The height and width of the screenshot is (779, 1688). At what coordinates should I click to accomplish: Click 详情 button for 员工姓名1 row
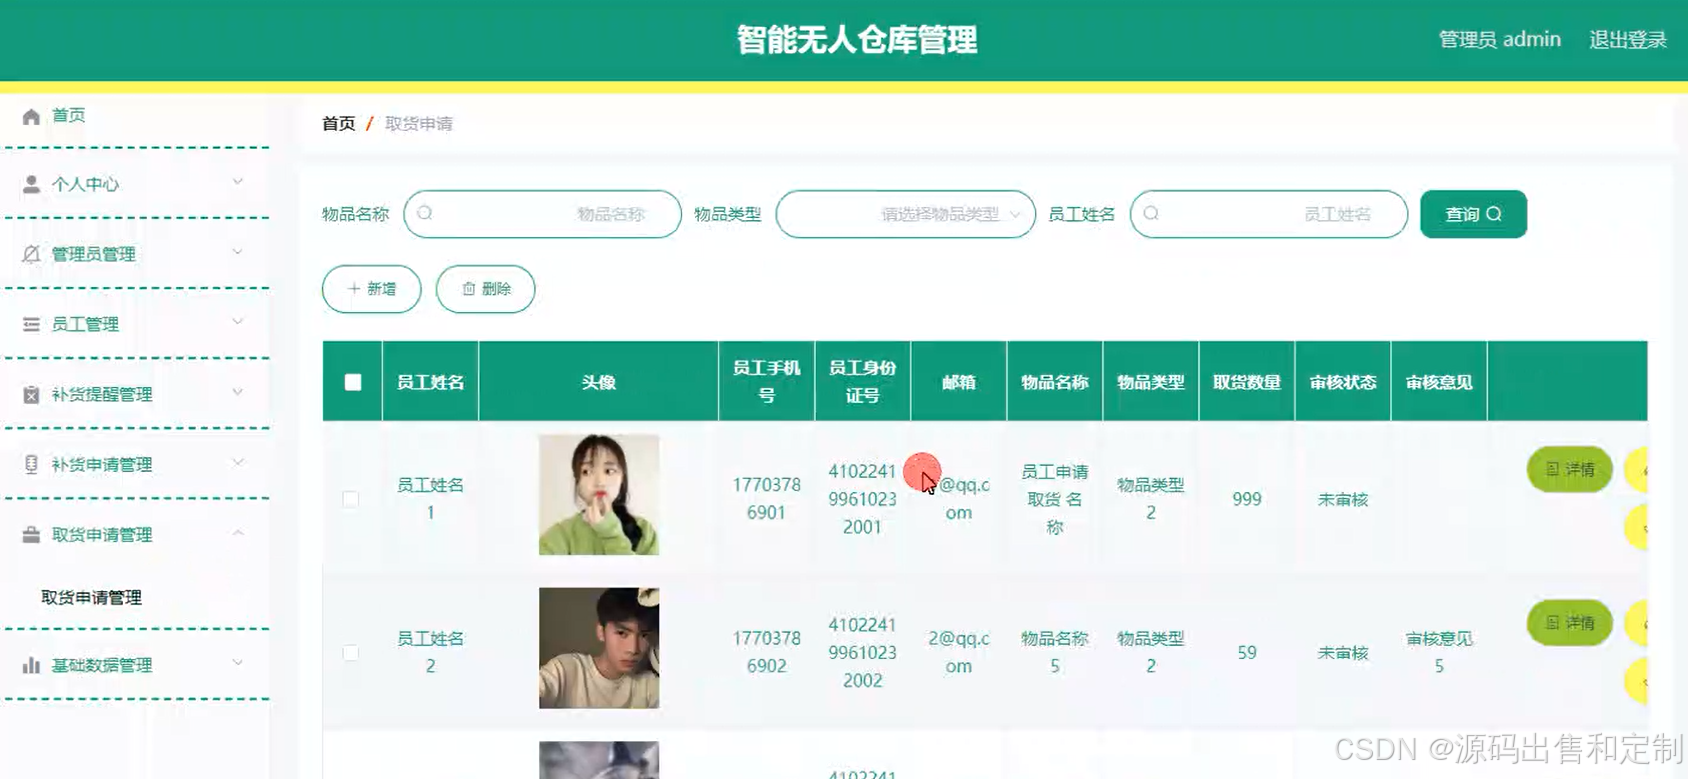(x=1569, y=469)
